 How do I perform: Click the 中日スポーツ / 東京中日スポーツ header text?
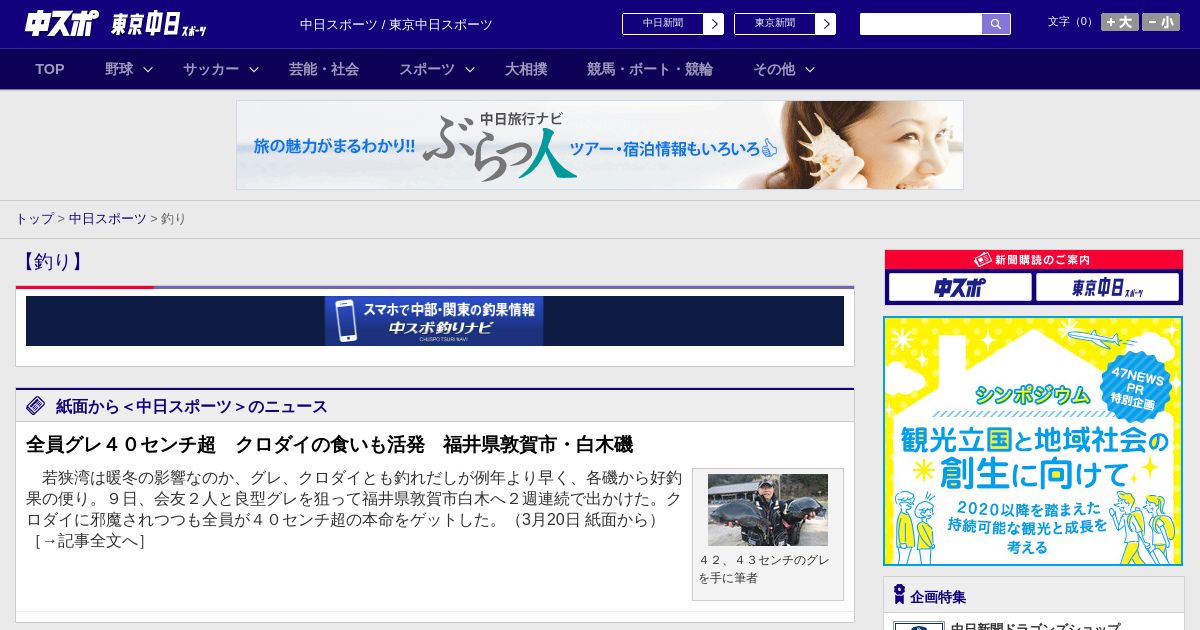[x=396, y=25]
